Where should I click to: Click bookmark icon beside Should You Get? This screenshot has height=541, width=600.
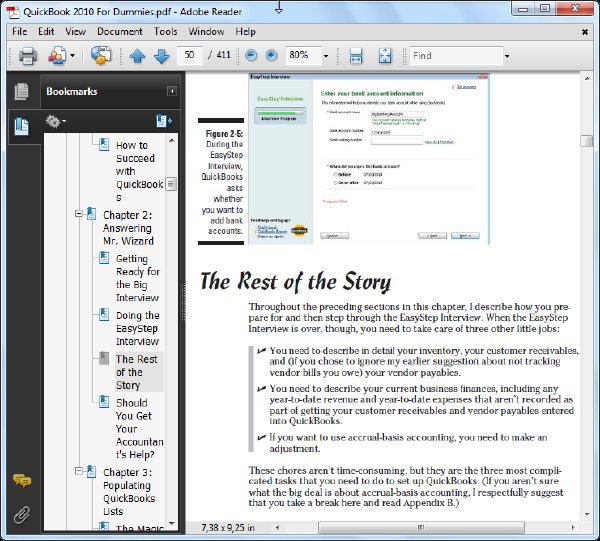click(x=104, y=401)
